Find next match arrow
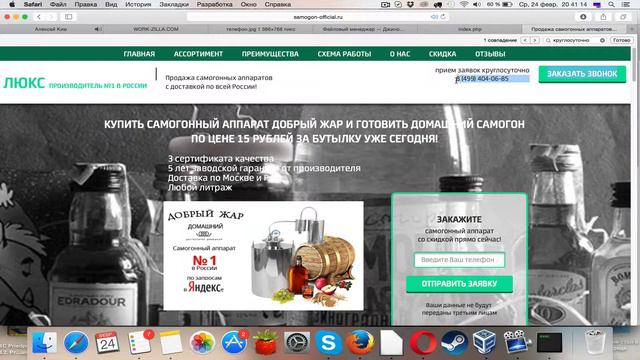The image size is (640, 360). (535, 40)
